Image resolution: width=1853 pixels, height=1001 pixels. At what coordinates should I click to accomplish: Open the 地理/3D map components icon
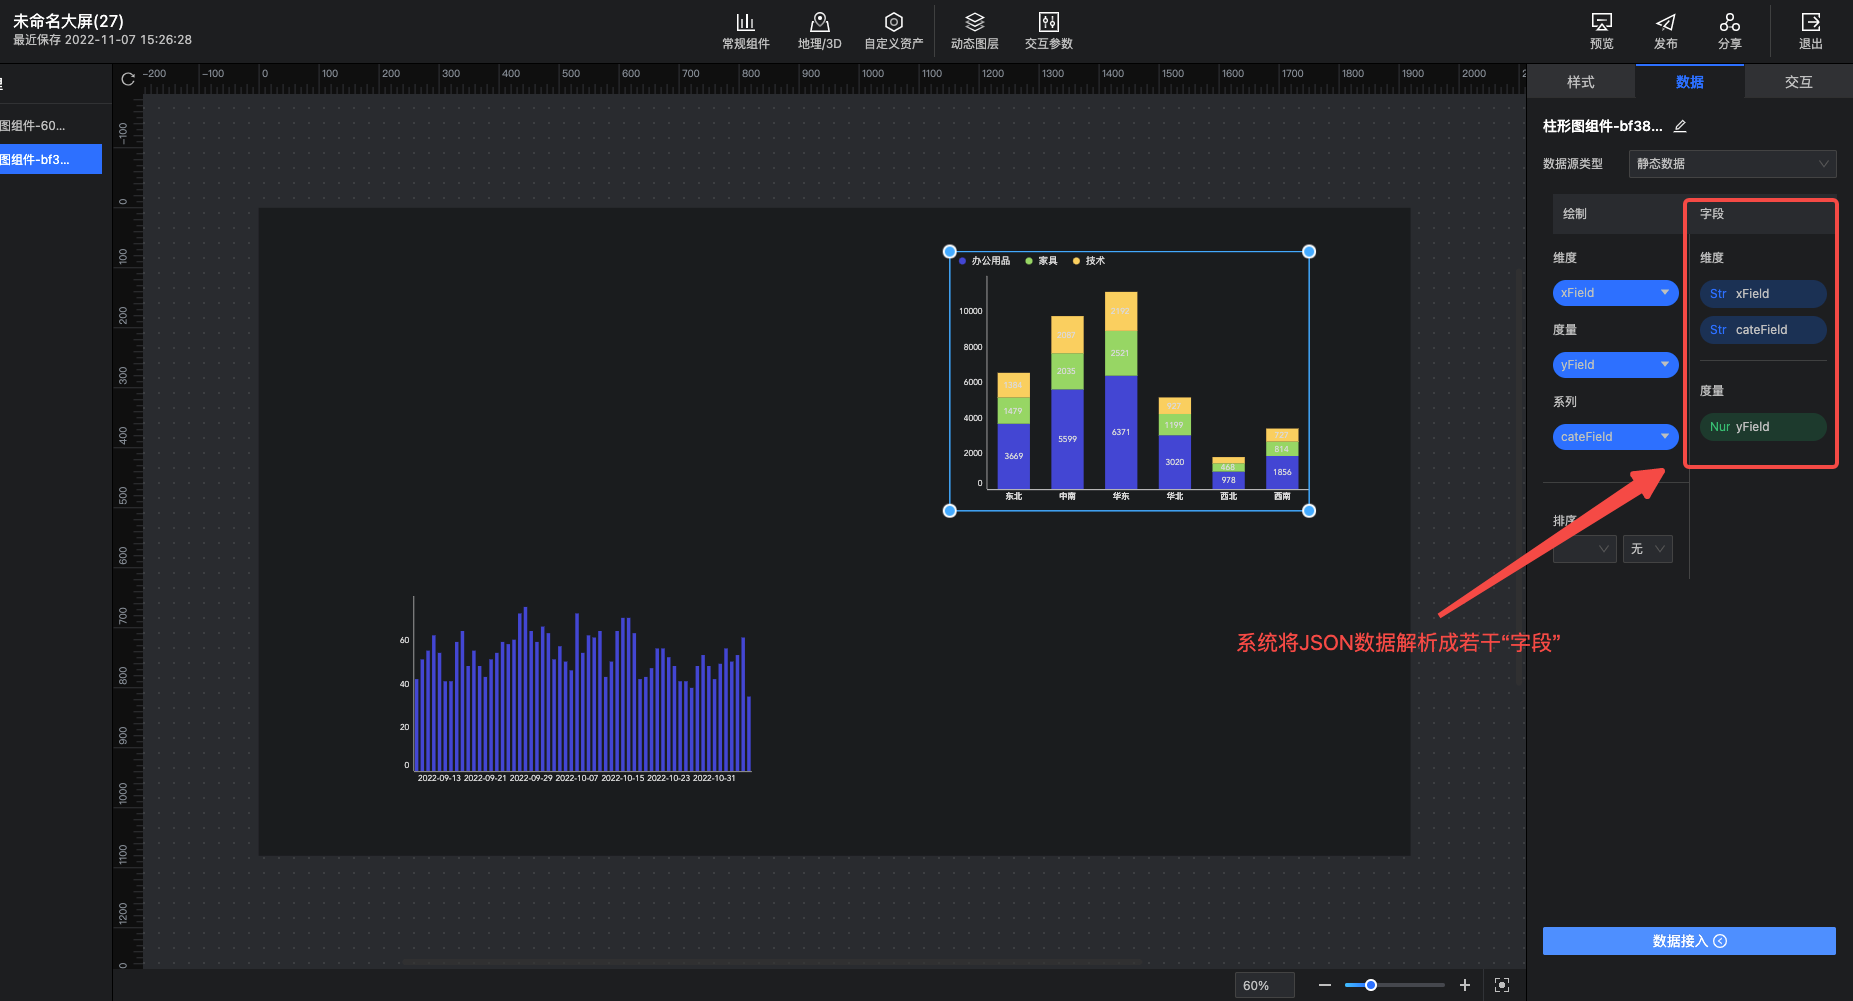click(819, 23)
